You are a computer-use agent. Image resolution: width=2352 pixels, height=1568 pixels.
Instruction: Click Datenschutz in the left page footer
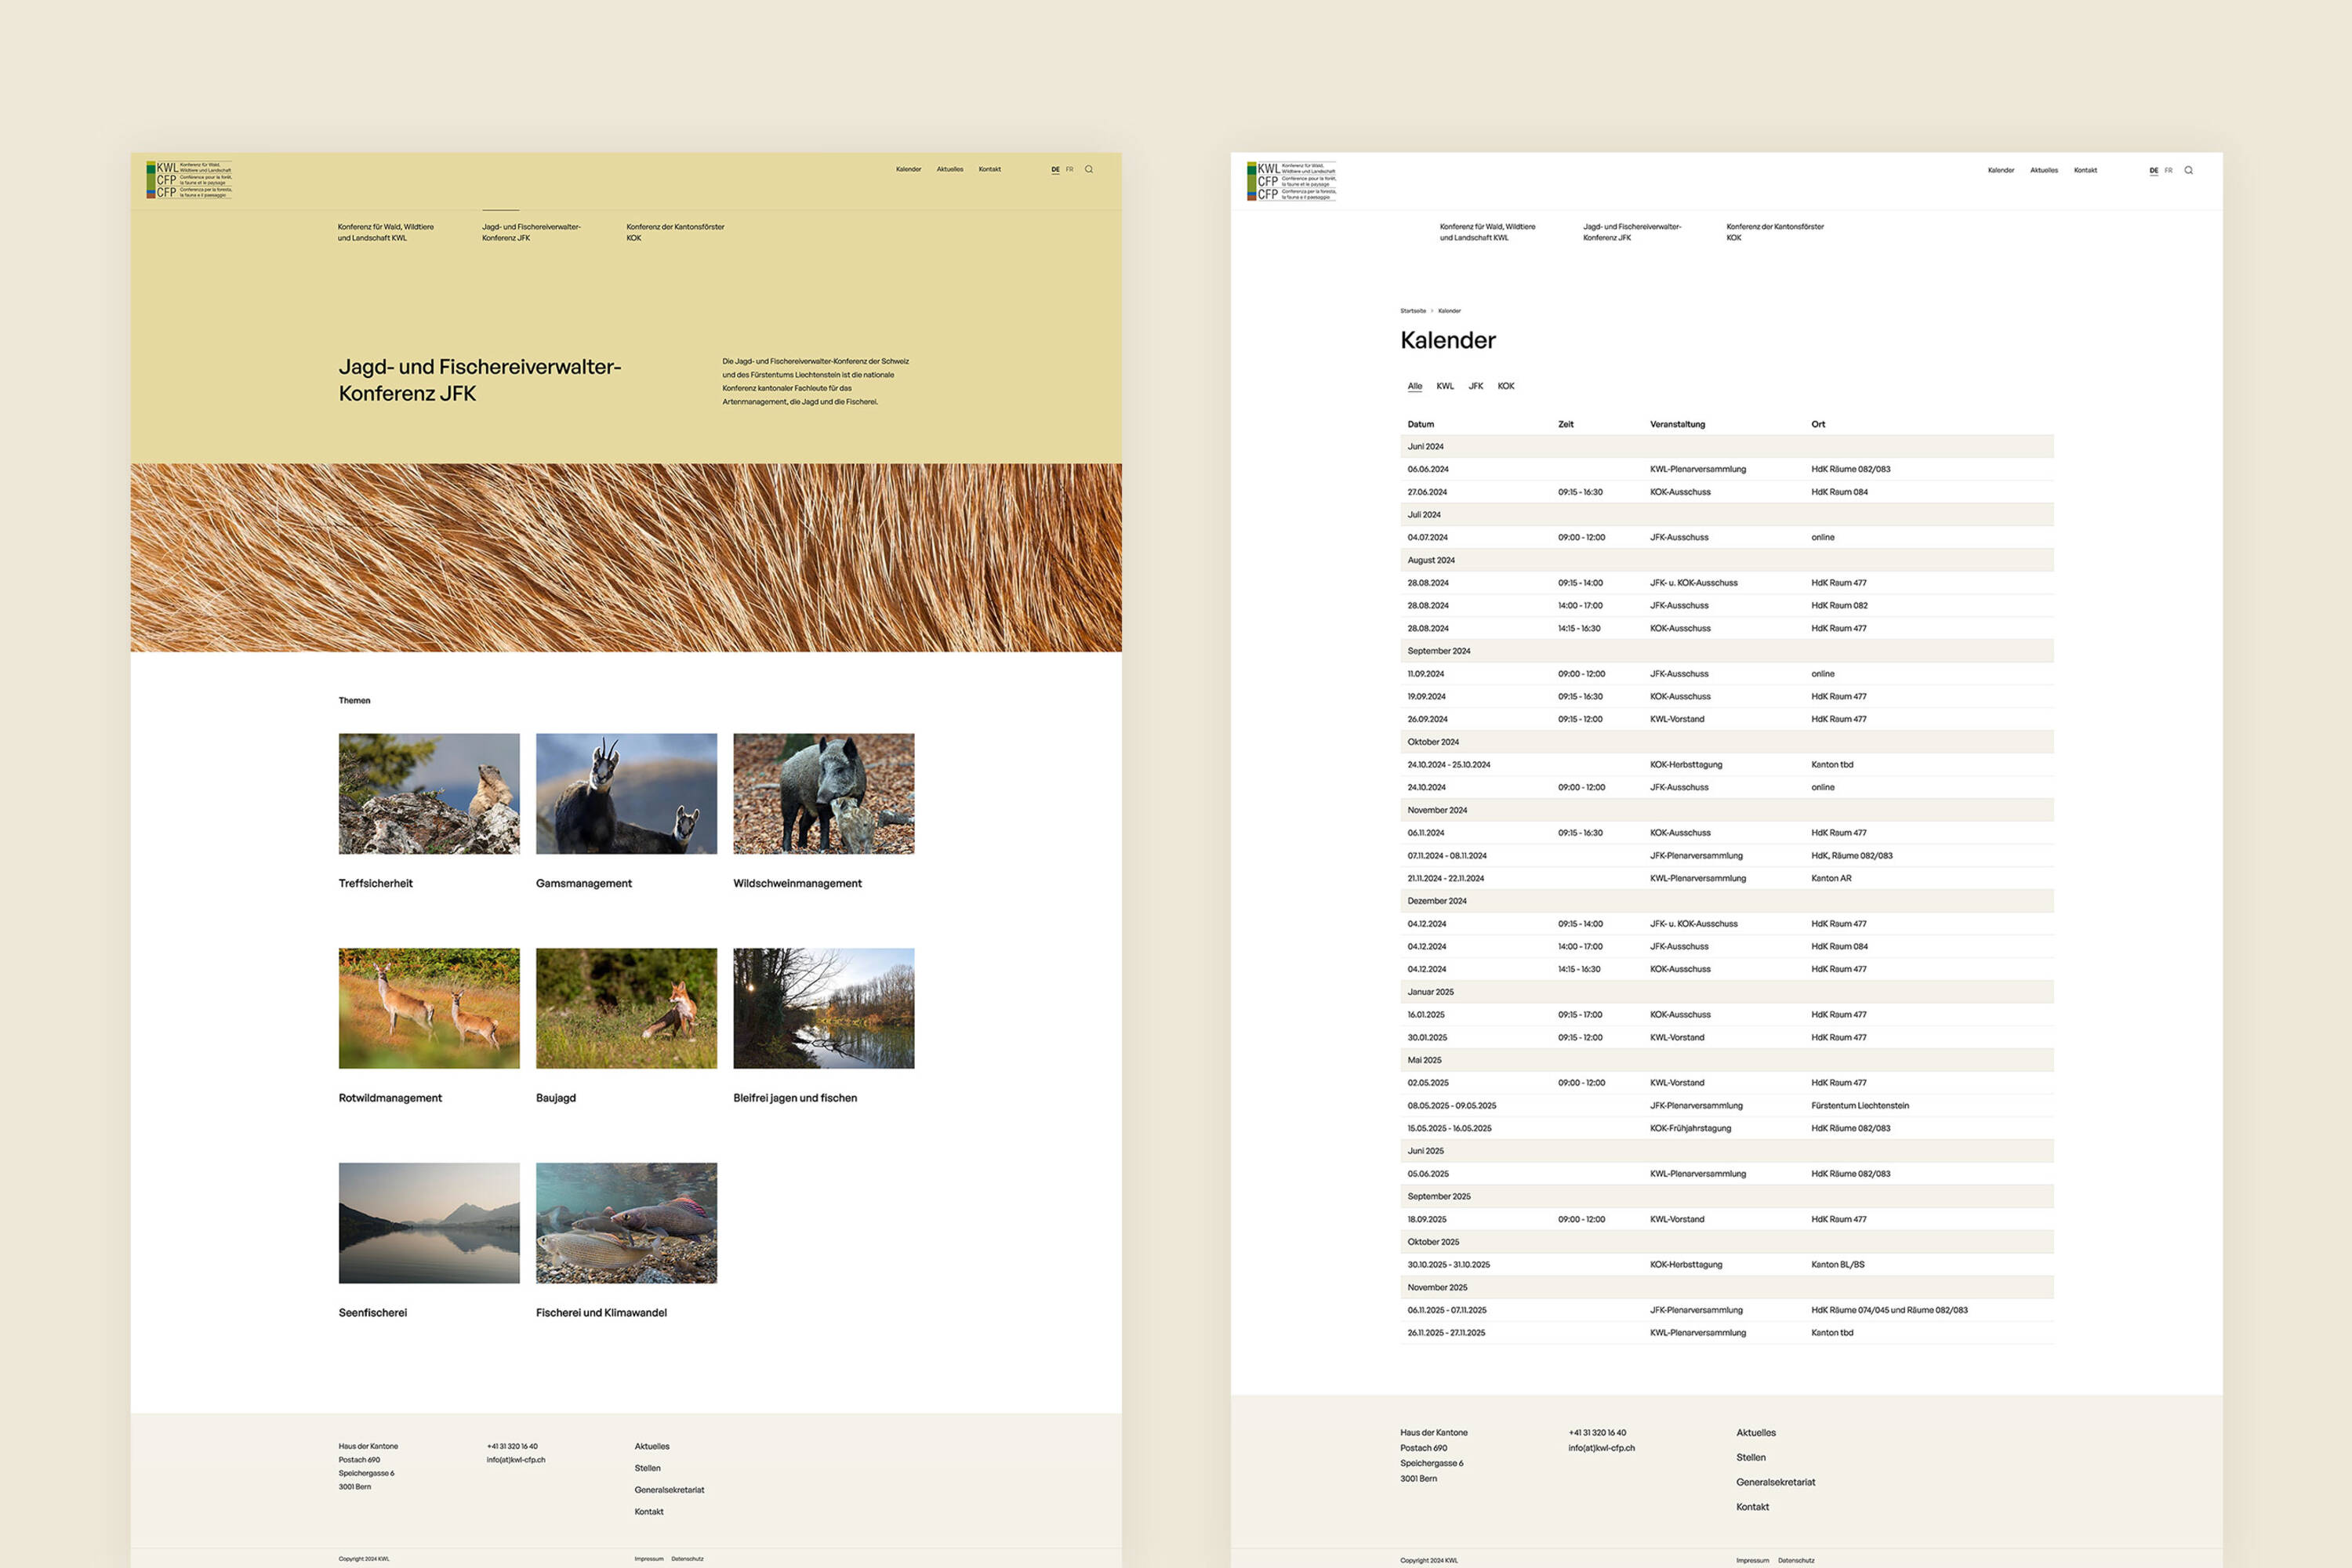pyautogui.click(x=687, y=1559)
